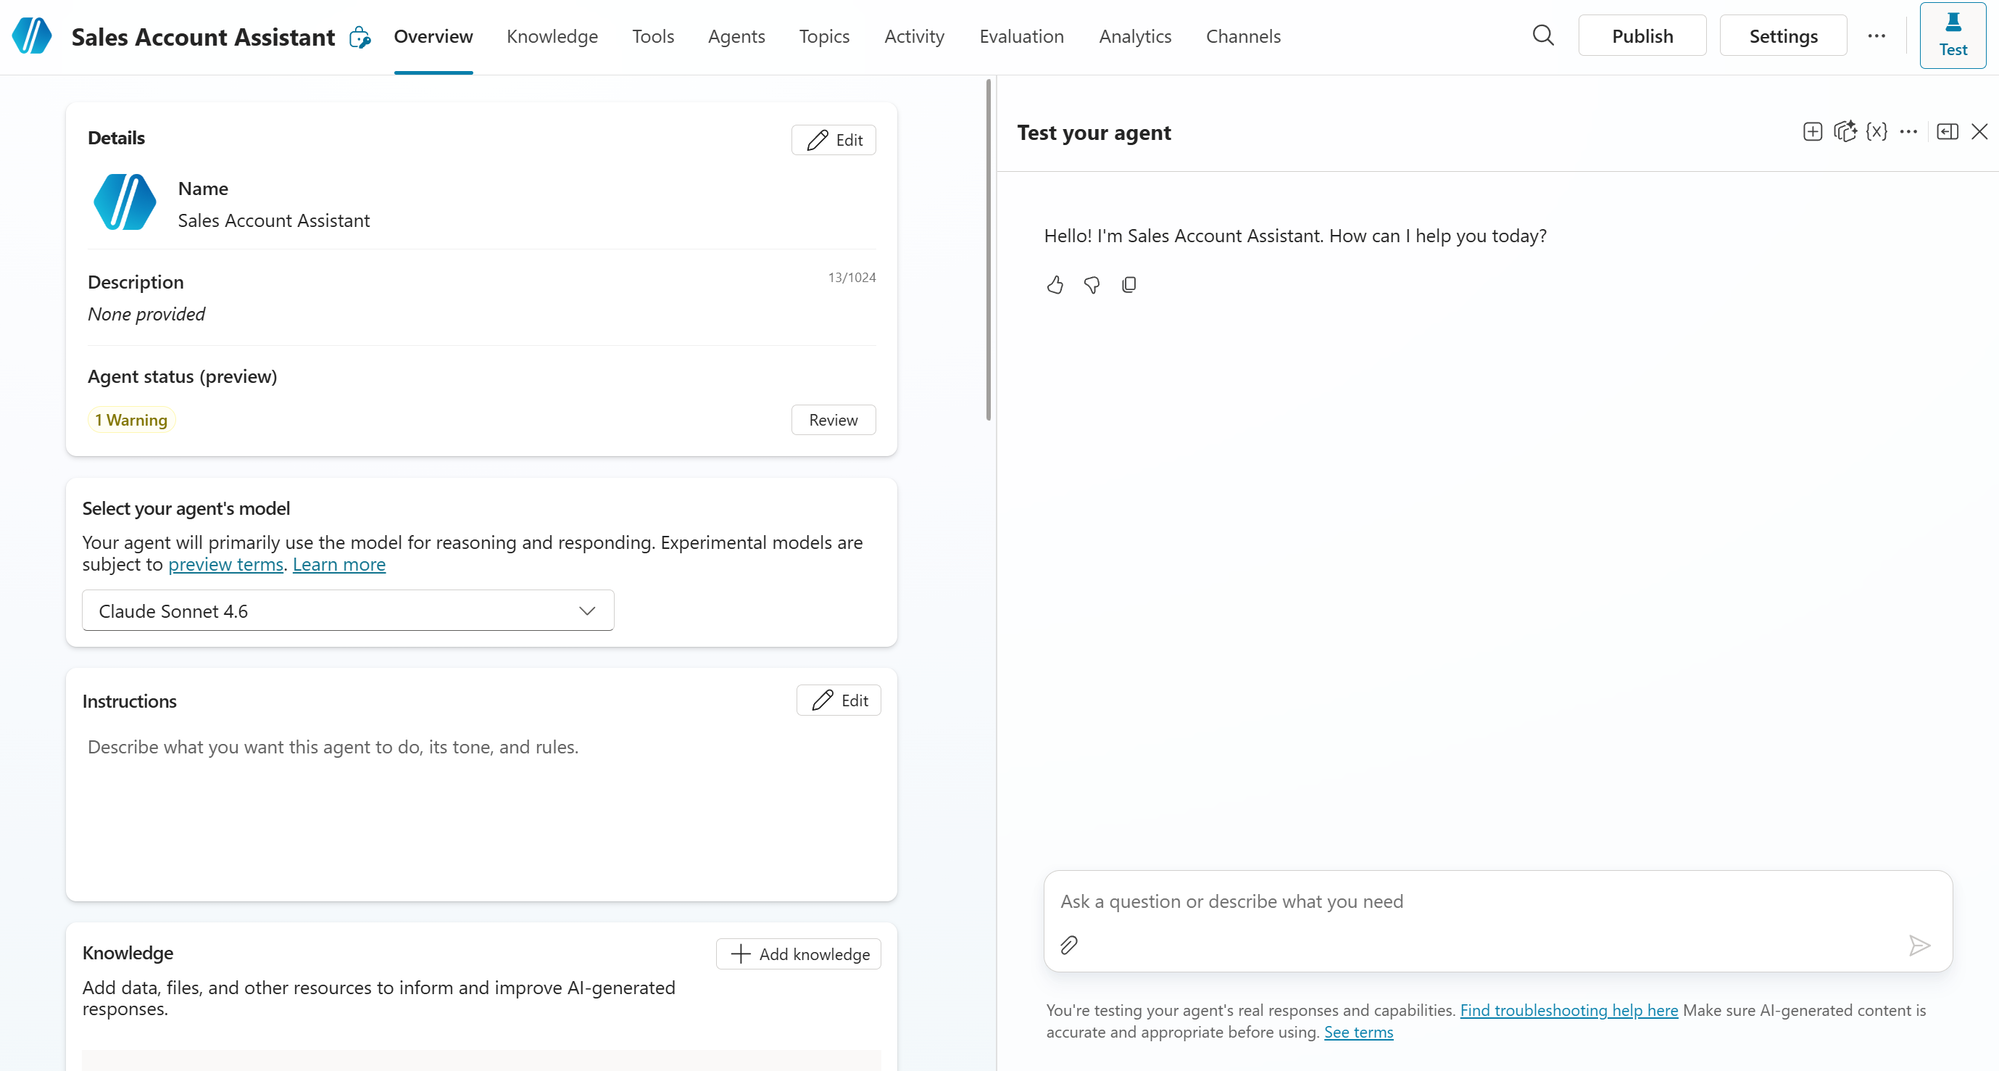This screenshot has height=1071, width=1999.
Task: Click the left pane vertical scrollbar
Action: click(x=988, y=250)
